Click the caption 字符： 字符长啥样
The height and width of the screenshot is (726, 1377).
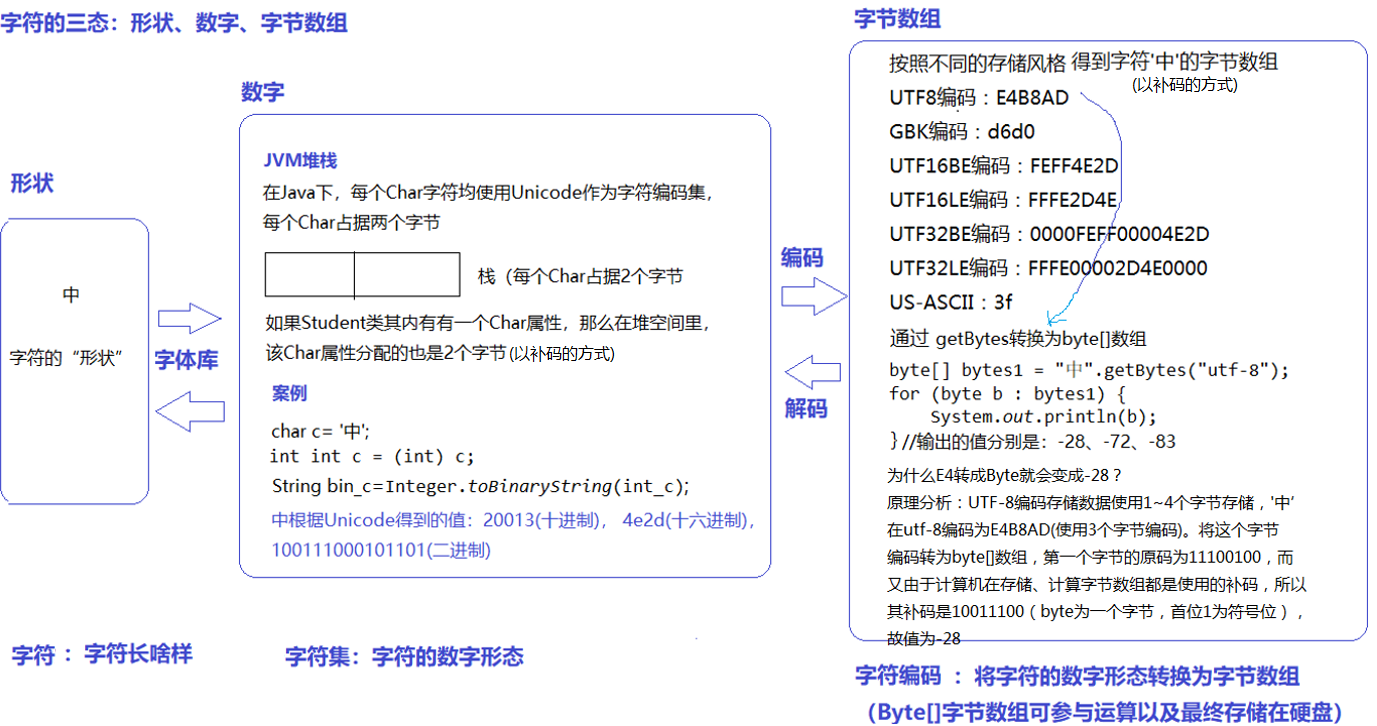pos(102,655)
